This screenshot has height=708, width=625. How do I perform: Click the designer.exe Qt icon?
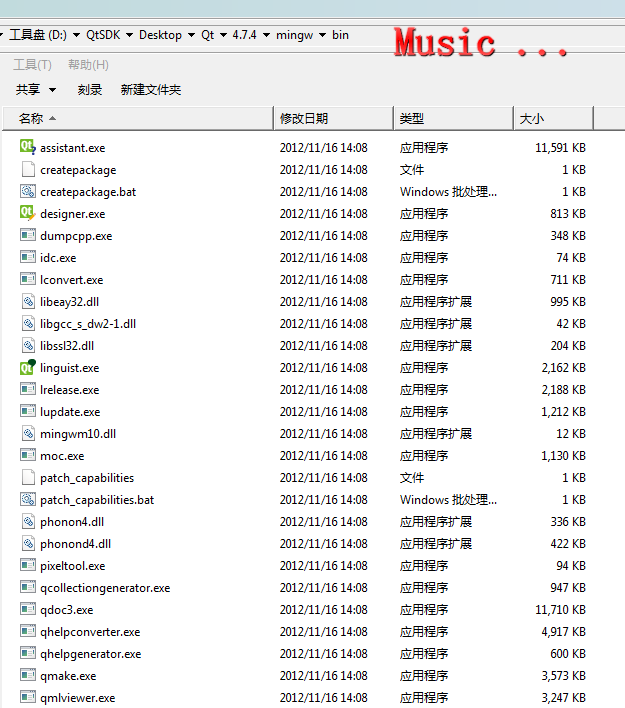[28, 213]
